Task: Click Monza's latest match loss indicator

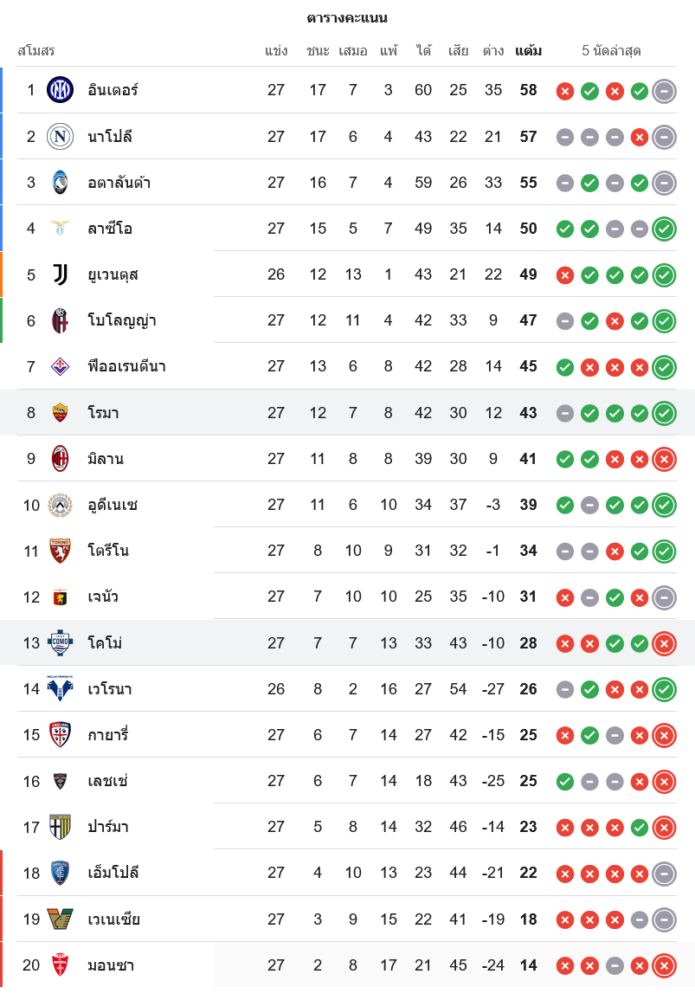Action: (x=664, y=965)
